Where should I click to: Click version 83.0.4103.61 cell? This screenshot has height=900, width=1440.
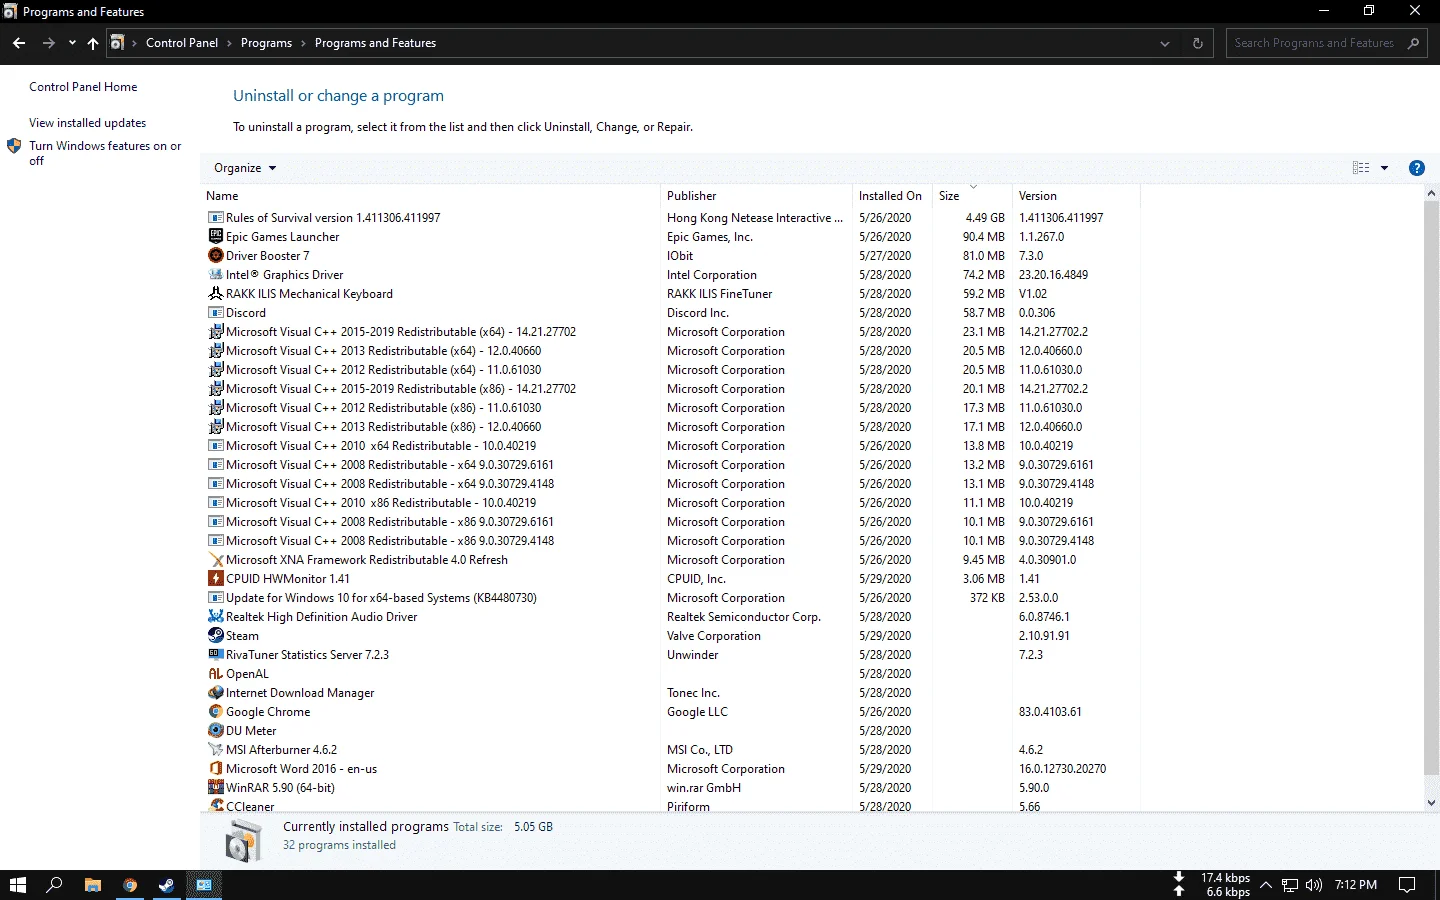coord(1050,711)
